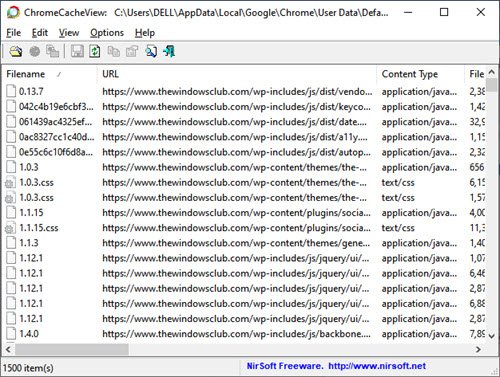Screen dimensions: 500x377
Task: Click the Properties toolbar icon
Action: pos(132,52)
